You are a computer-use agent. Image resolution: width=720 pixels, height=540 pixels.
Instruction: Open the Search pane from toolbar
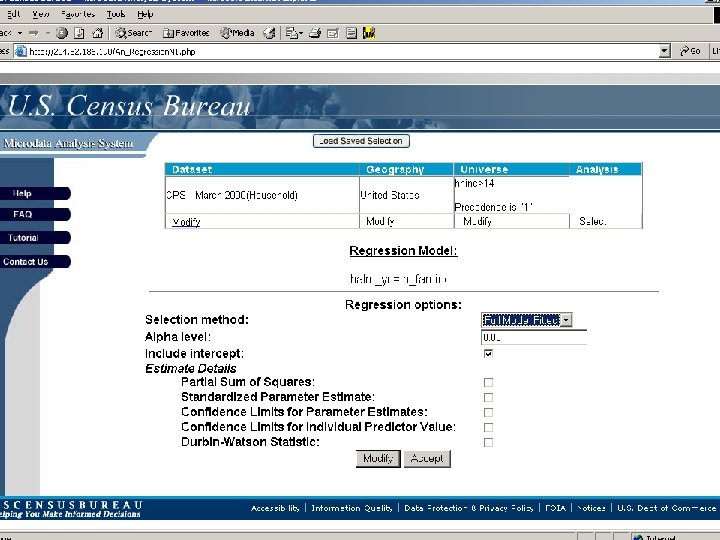click(133, 33)
